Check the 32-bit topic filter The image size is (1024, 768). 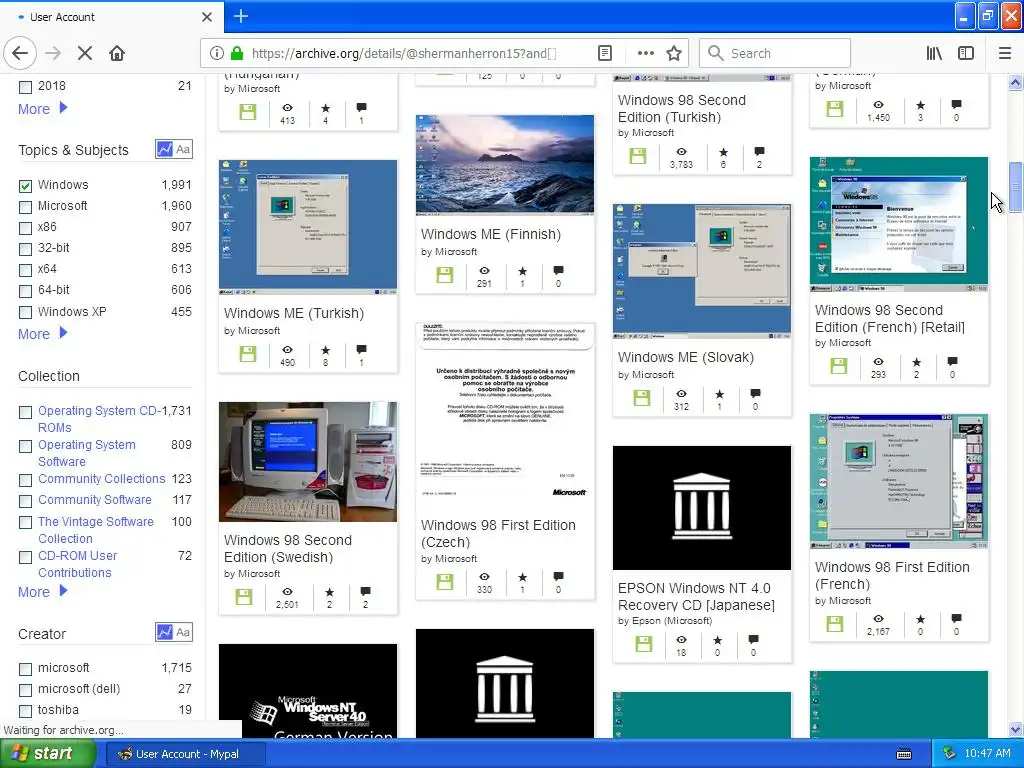[25, 249]
